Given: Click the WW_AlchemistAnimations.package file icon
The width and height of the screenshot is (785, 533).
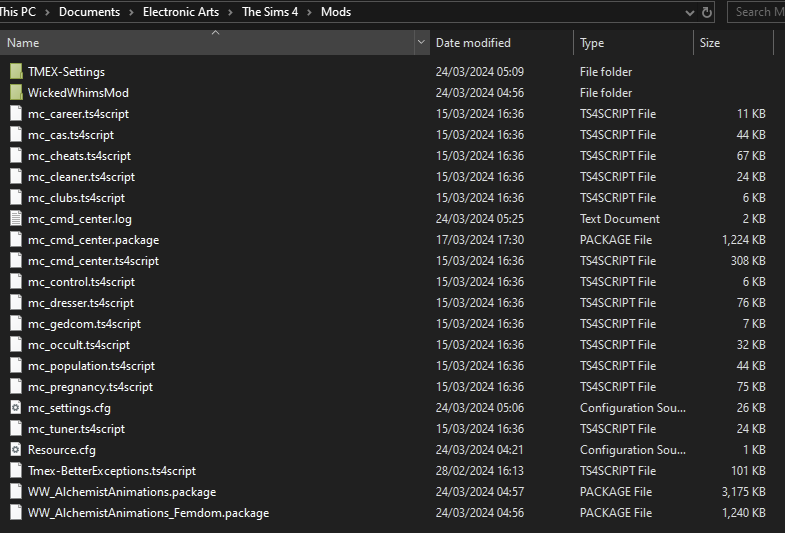Looking at the screenshot, I should 15,492.
